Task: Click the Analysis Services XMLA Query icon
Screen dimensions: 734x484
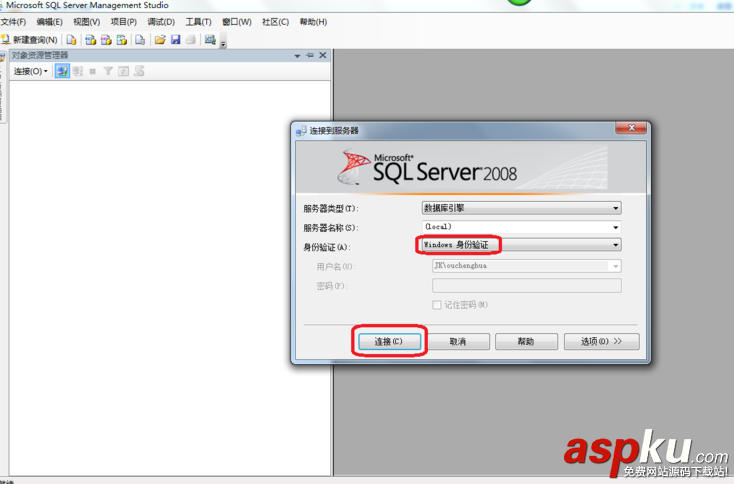Action: click(x=122, y=40)
